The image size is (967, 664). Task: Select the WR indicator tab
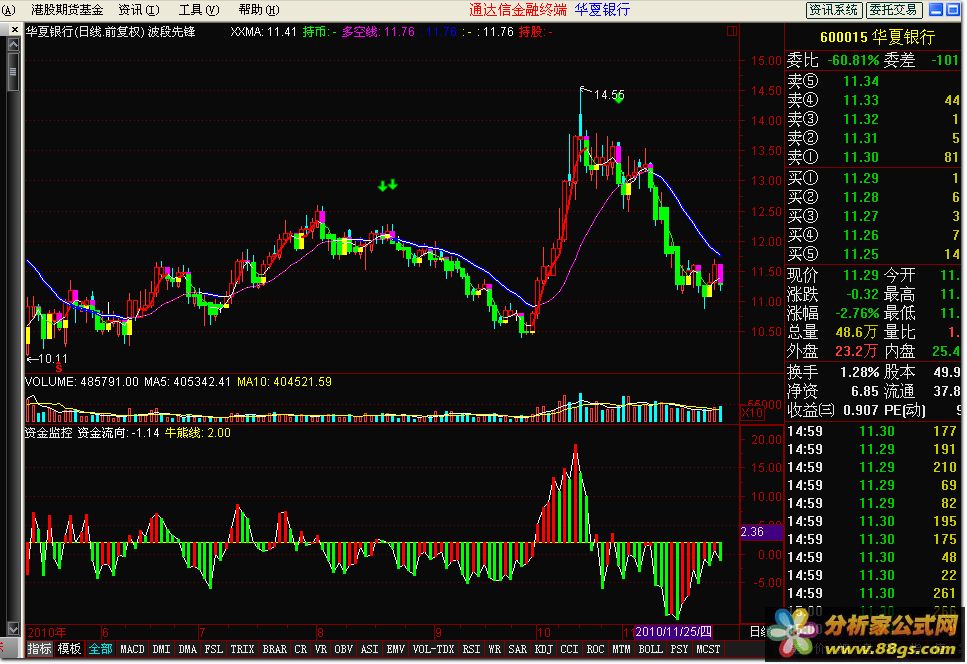tap(495, 649)
